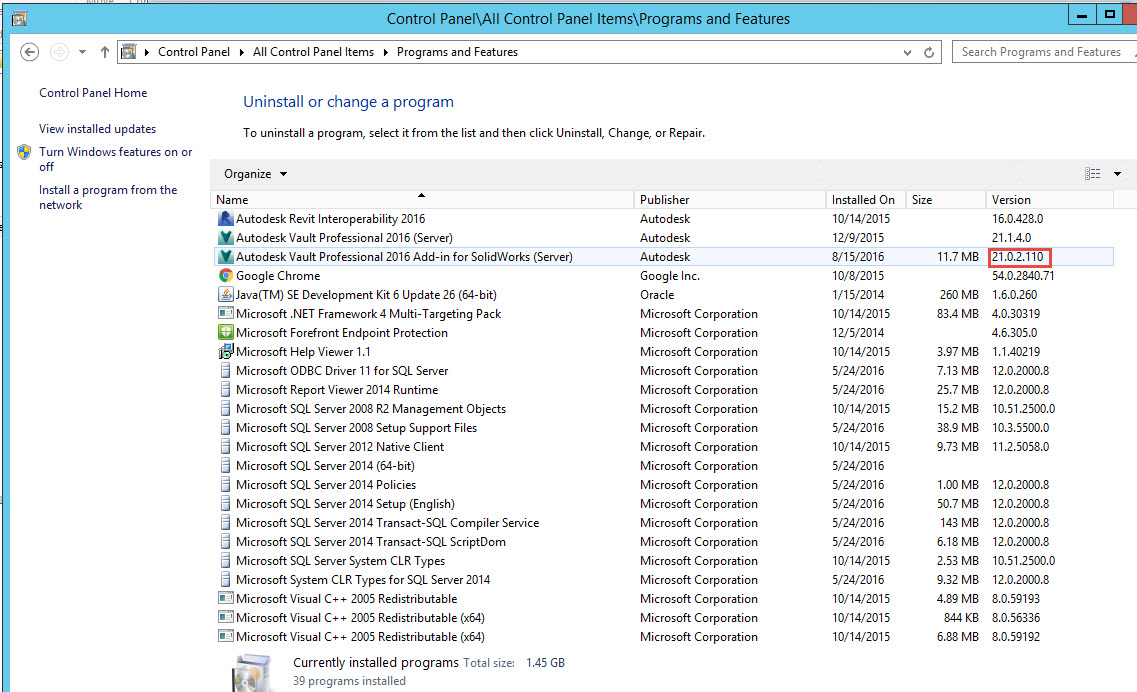The image size is (1137, 692).
Task: Click version 21.0.2.110 cell
Action: tap(1018, 257)
